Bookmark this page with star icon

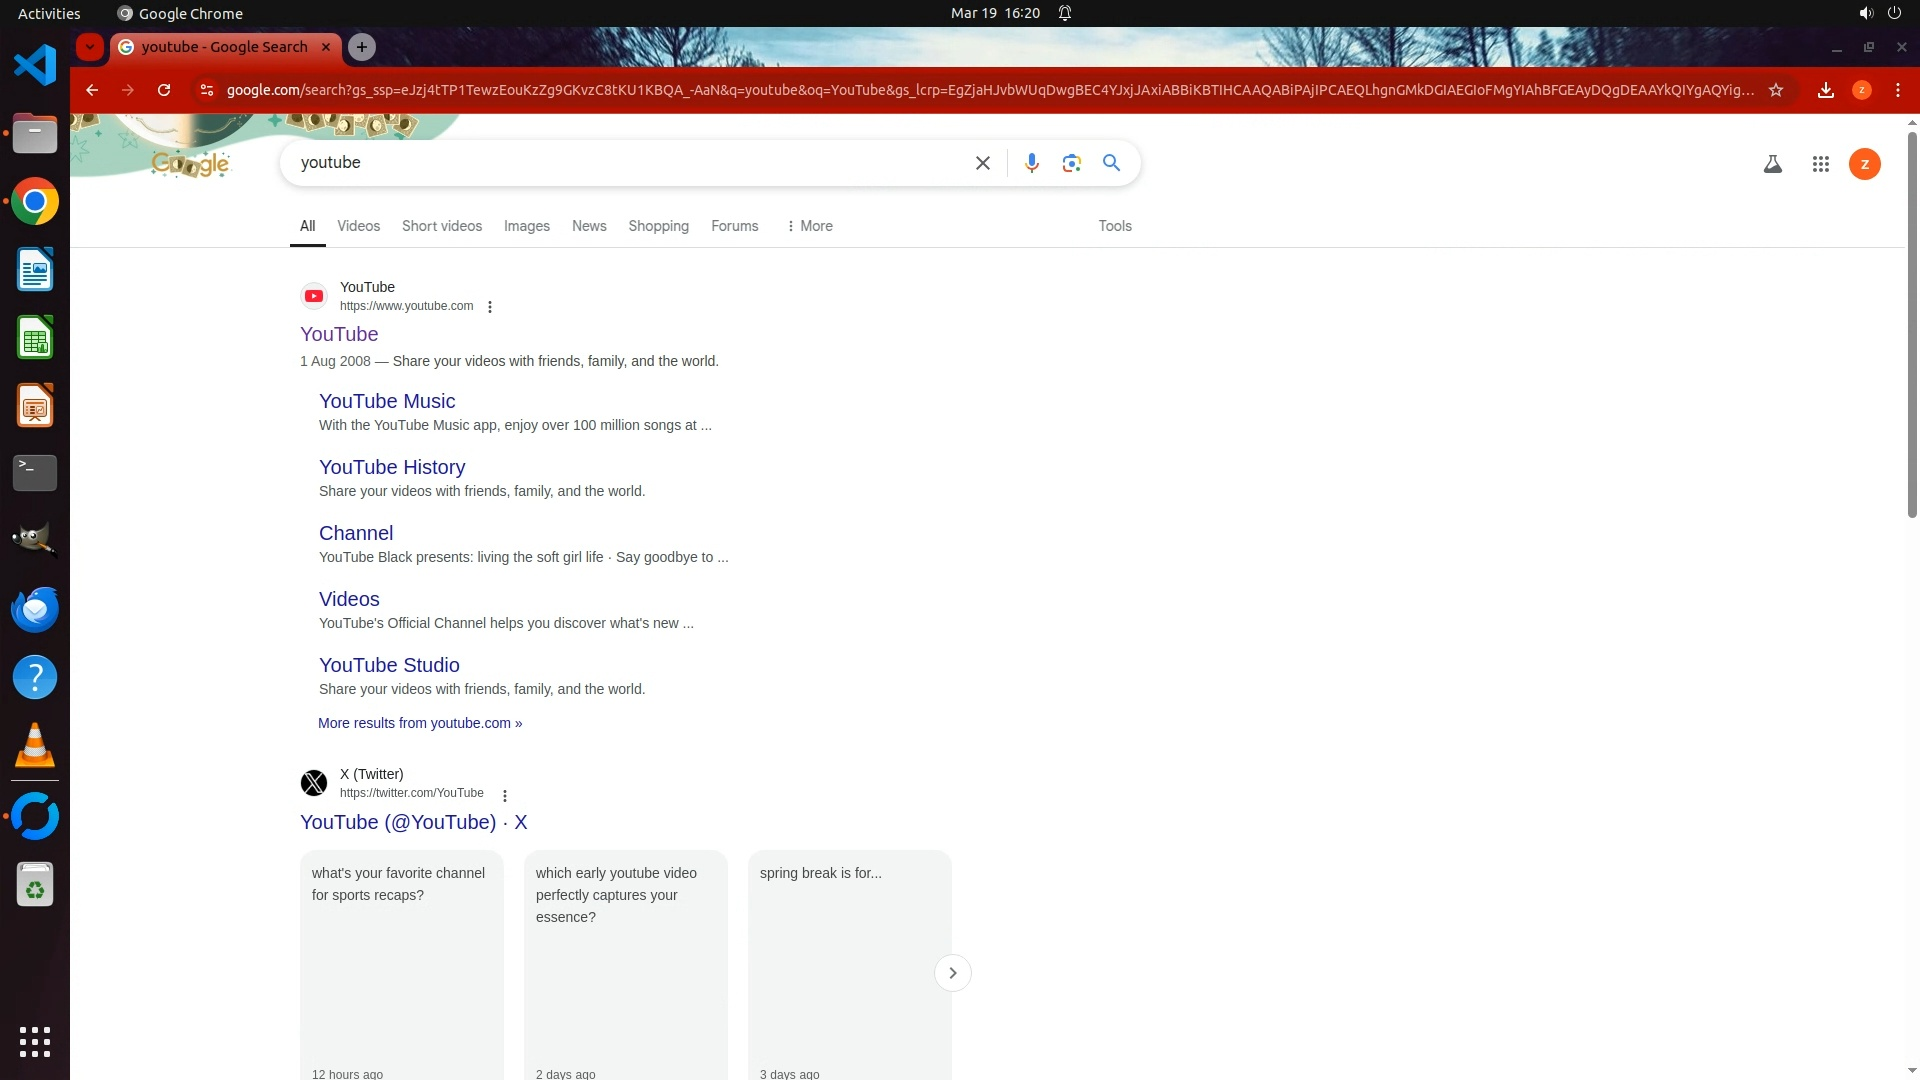point(1776,90)
